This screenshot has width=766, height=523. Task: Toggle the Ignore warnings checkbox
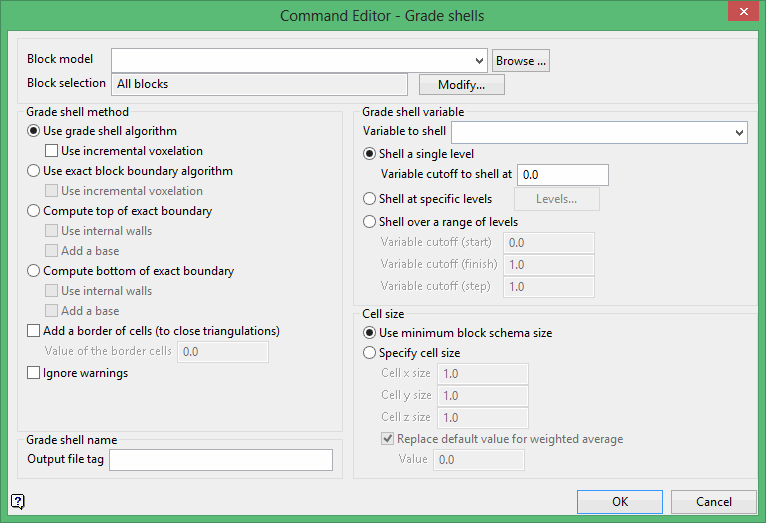[x=34, y=373]
